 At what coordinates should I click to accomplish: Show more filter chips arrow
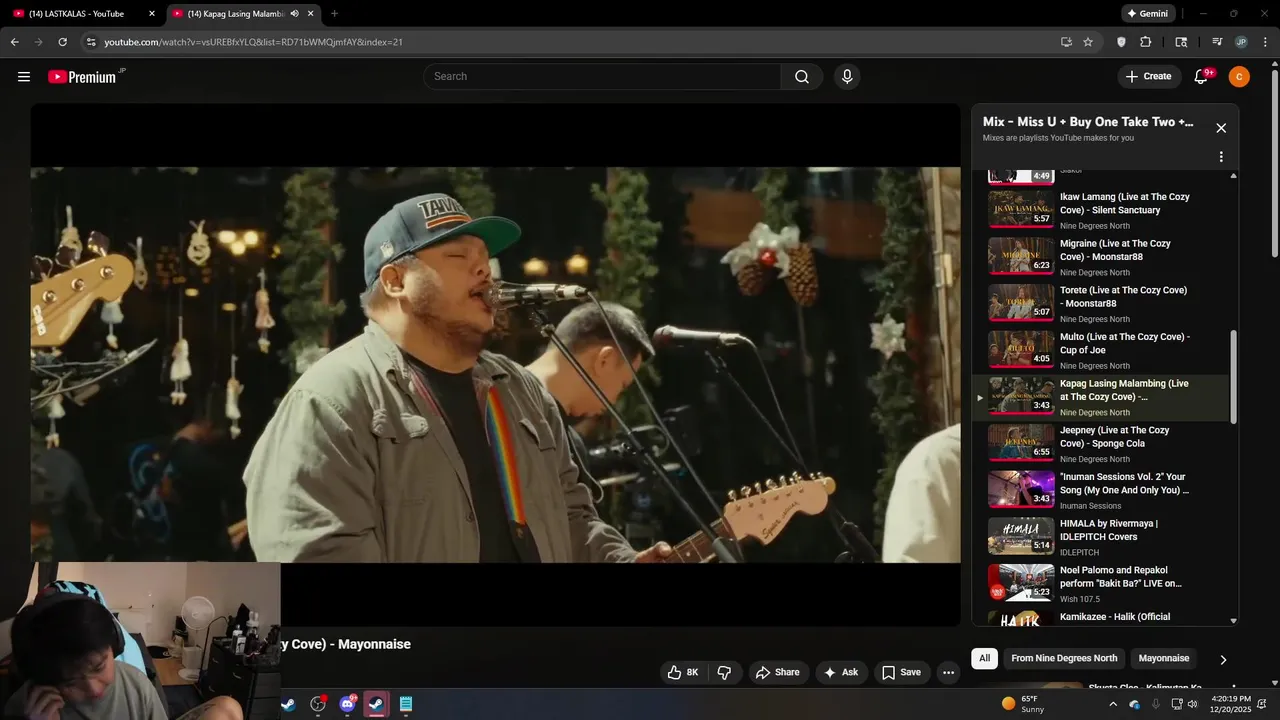1222,659
